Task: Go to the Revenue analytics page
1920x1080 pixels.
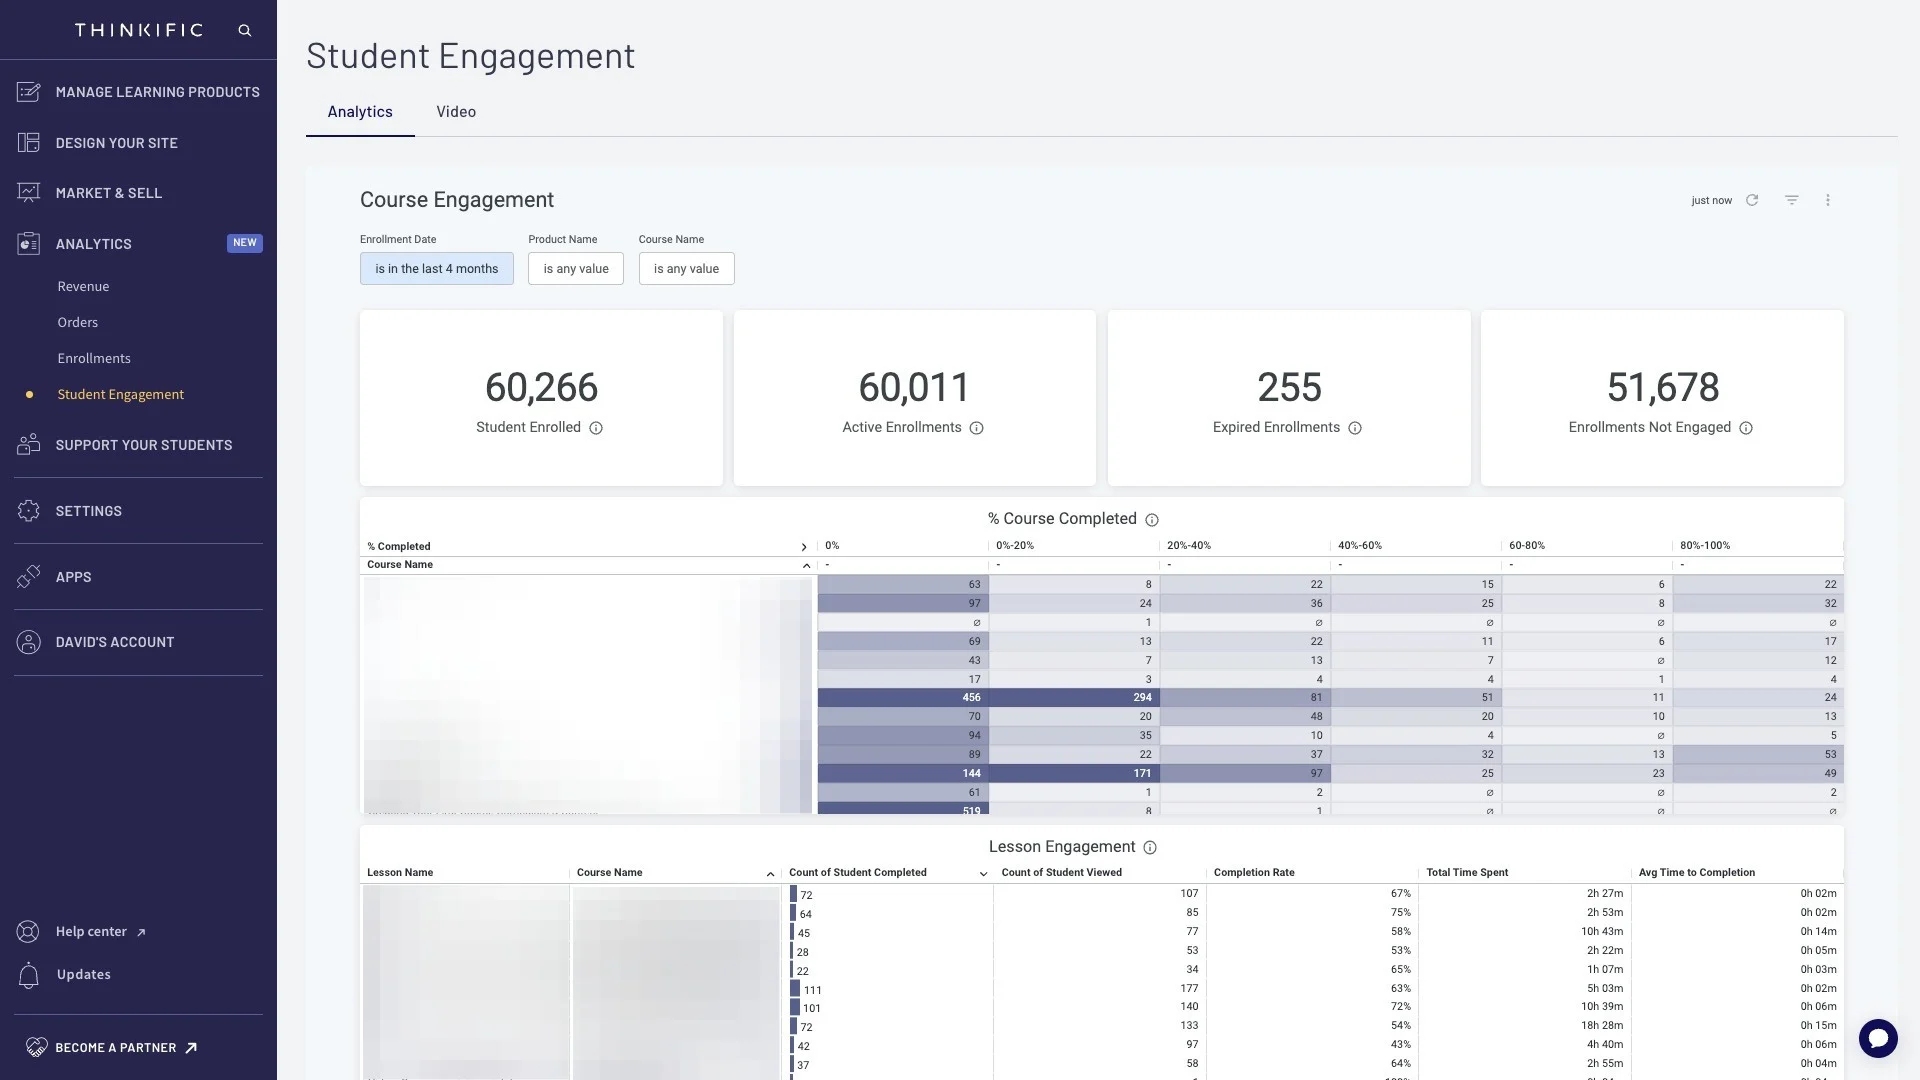Action: click(83, 286)
